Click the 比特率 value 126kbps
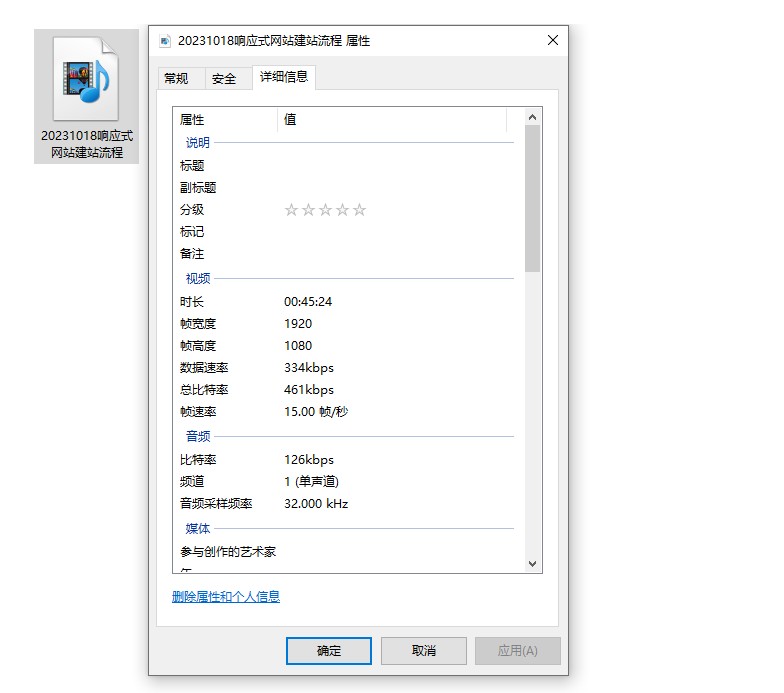This screenshot has width=784, height=693. click(309, 460)
